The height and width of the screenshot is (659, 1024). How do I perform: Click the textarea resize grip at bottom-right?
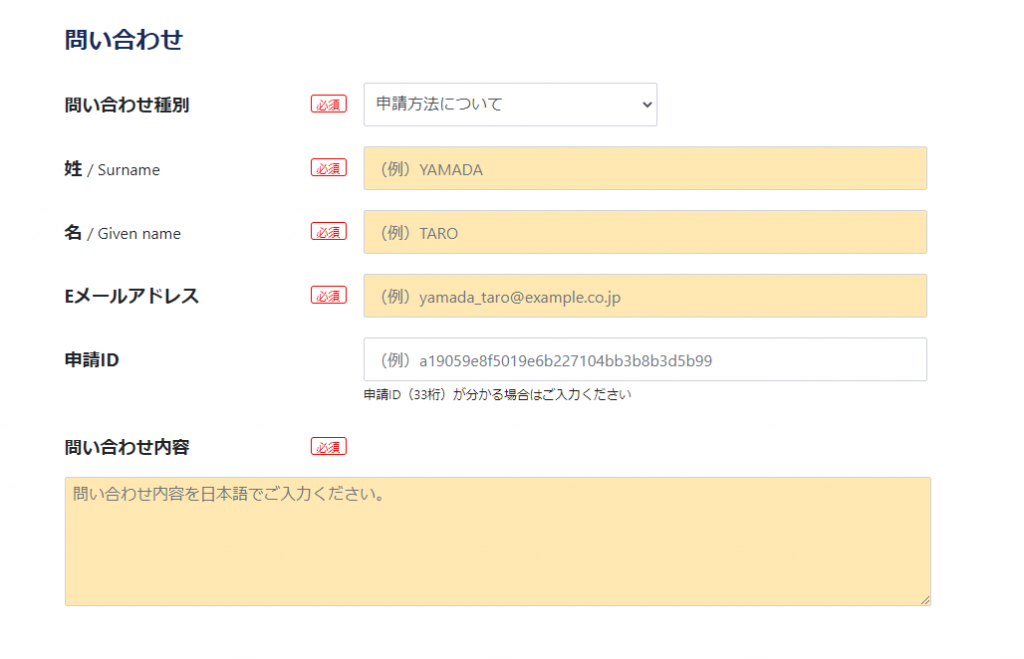click(x=922, y=600)
